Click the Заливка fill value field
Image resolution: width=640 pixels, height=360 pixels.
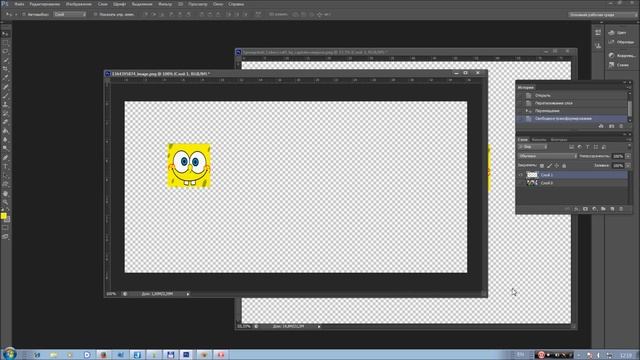[x=618, y=165]
